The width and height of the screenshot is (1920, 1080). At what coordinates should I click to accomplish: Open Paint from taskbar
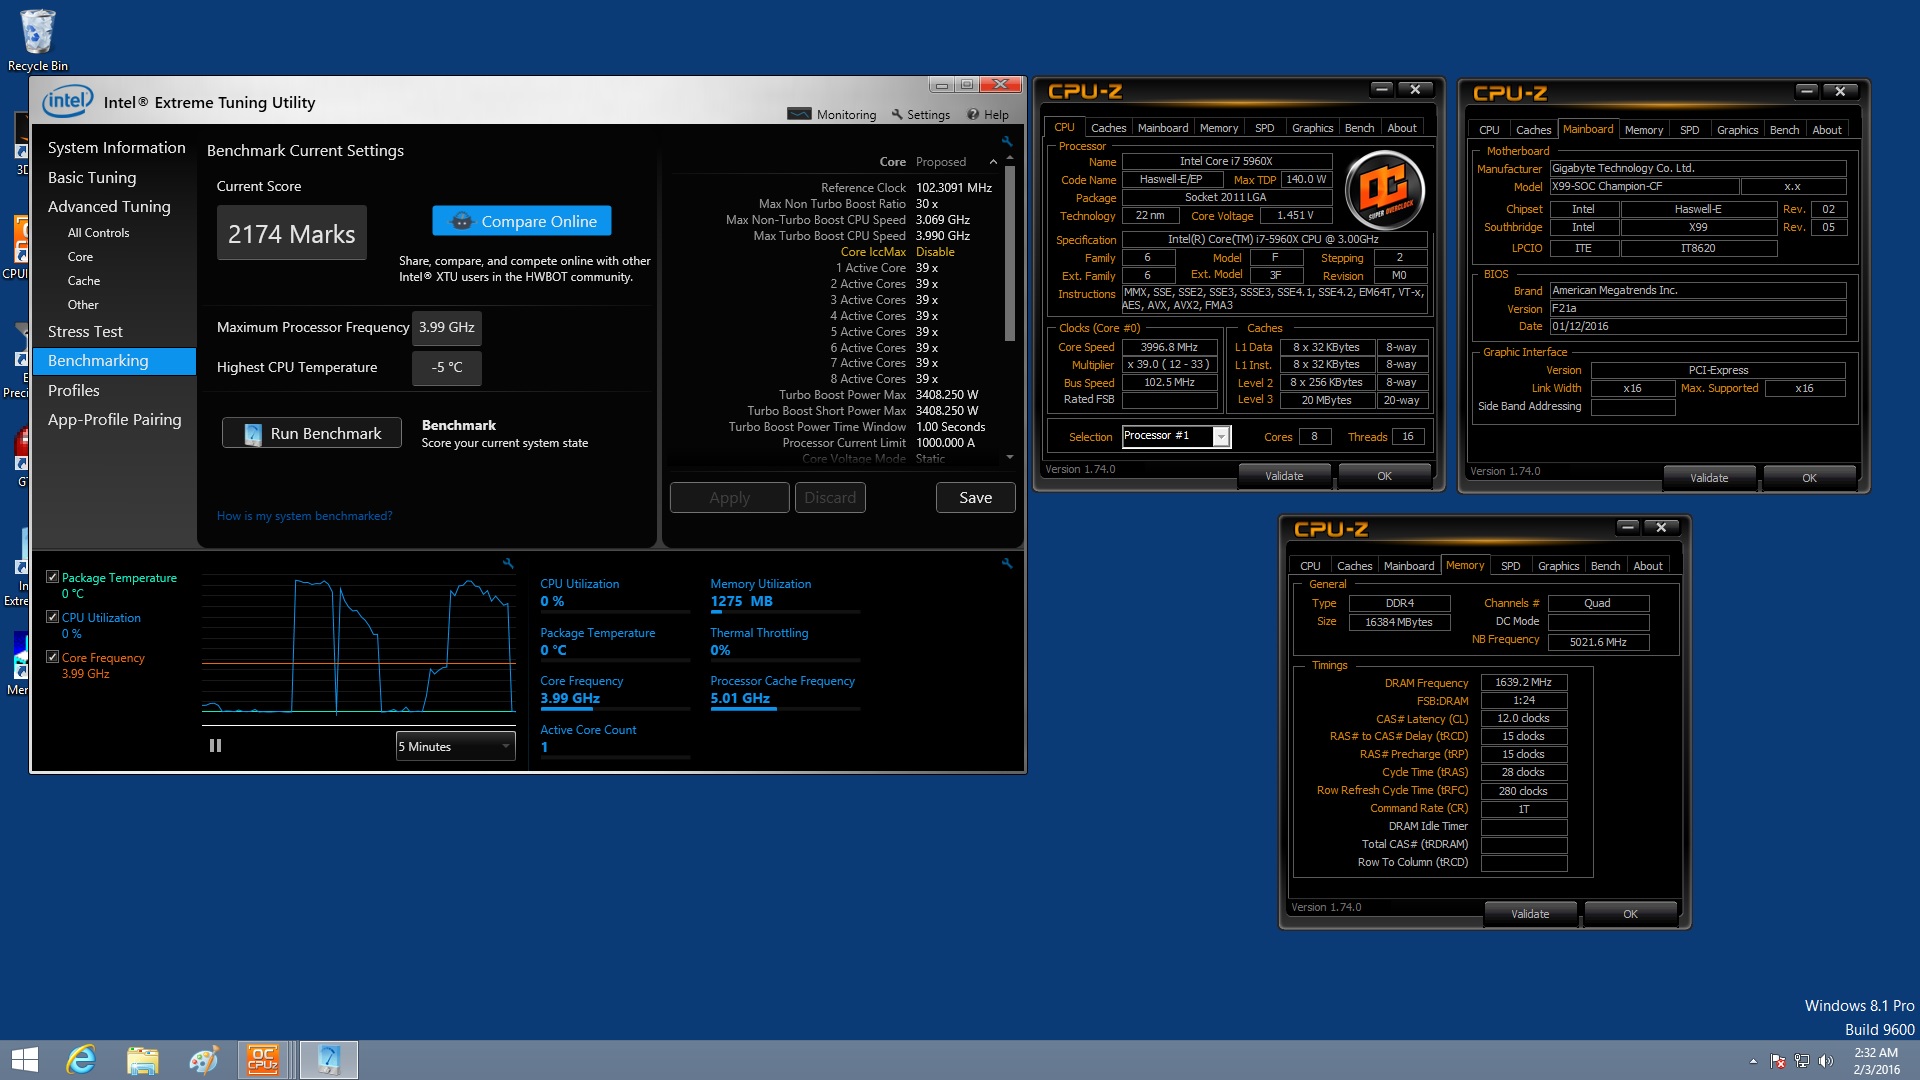pyautogui.click(x=203, y=1060)
